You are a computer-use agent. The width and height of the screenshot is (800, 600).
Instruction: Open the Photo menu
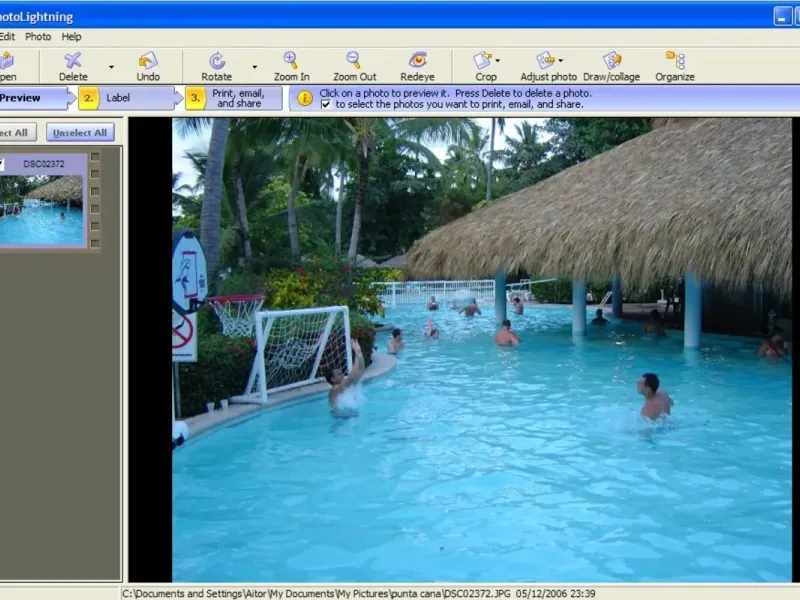point(38,37)
